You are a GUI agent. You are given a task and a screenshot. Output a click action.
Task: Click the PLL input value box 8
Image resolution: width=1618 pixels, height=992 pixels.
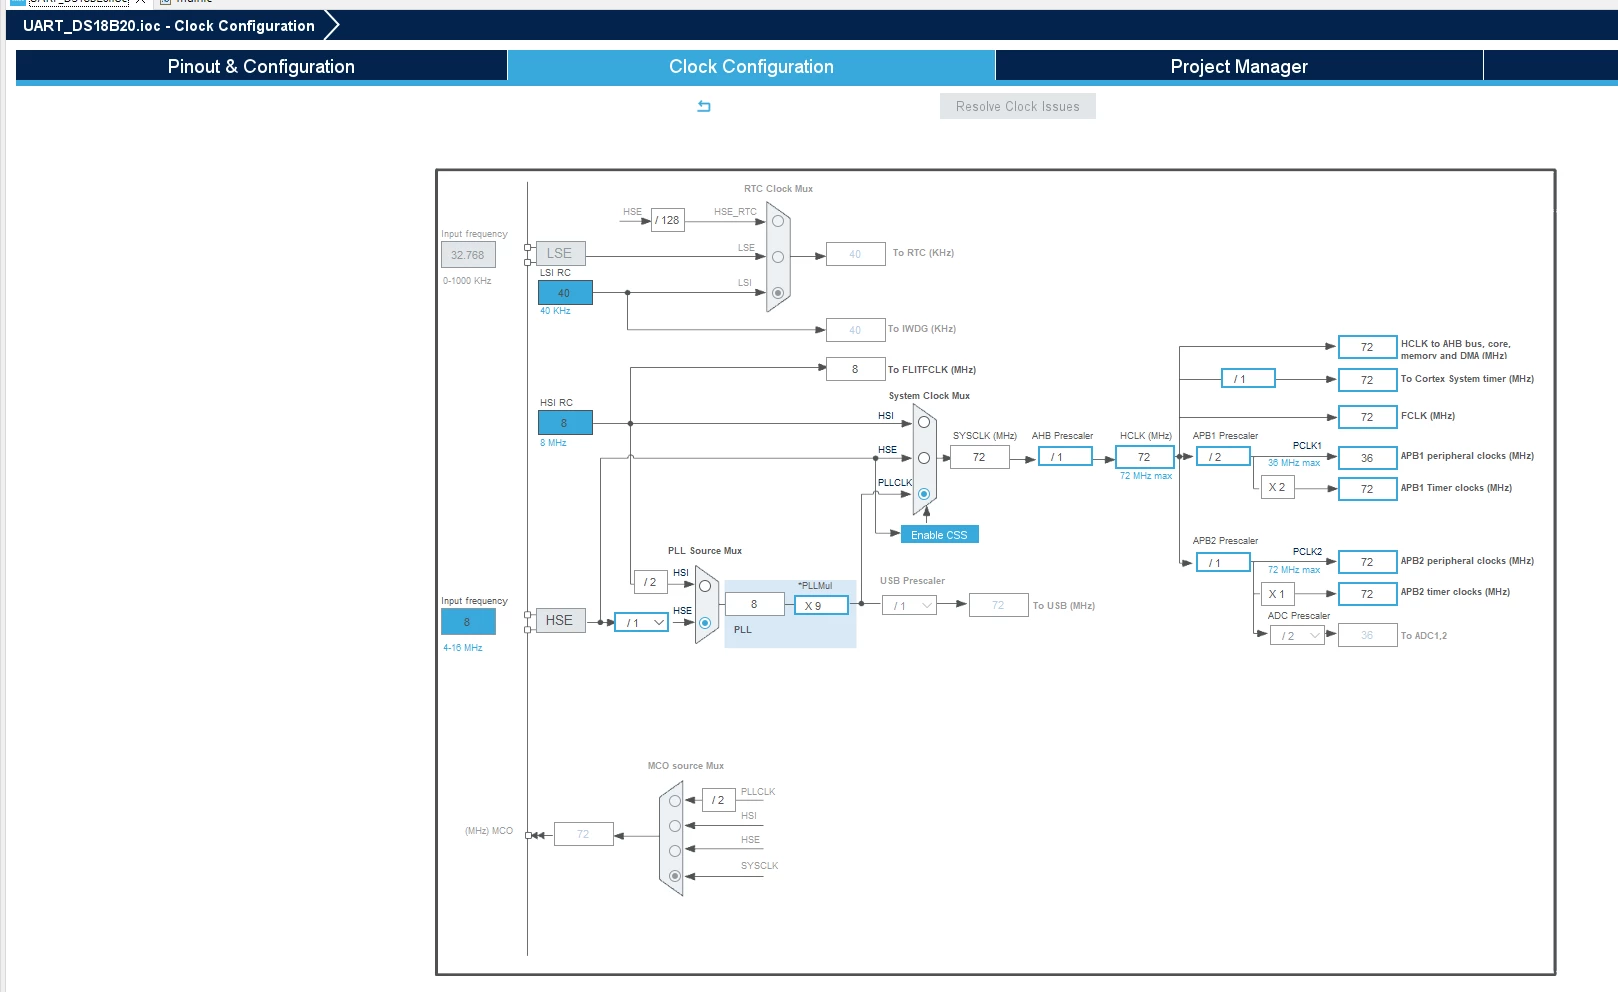coord(754,604)
